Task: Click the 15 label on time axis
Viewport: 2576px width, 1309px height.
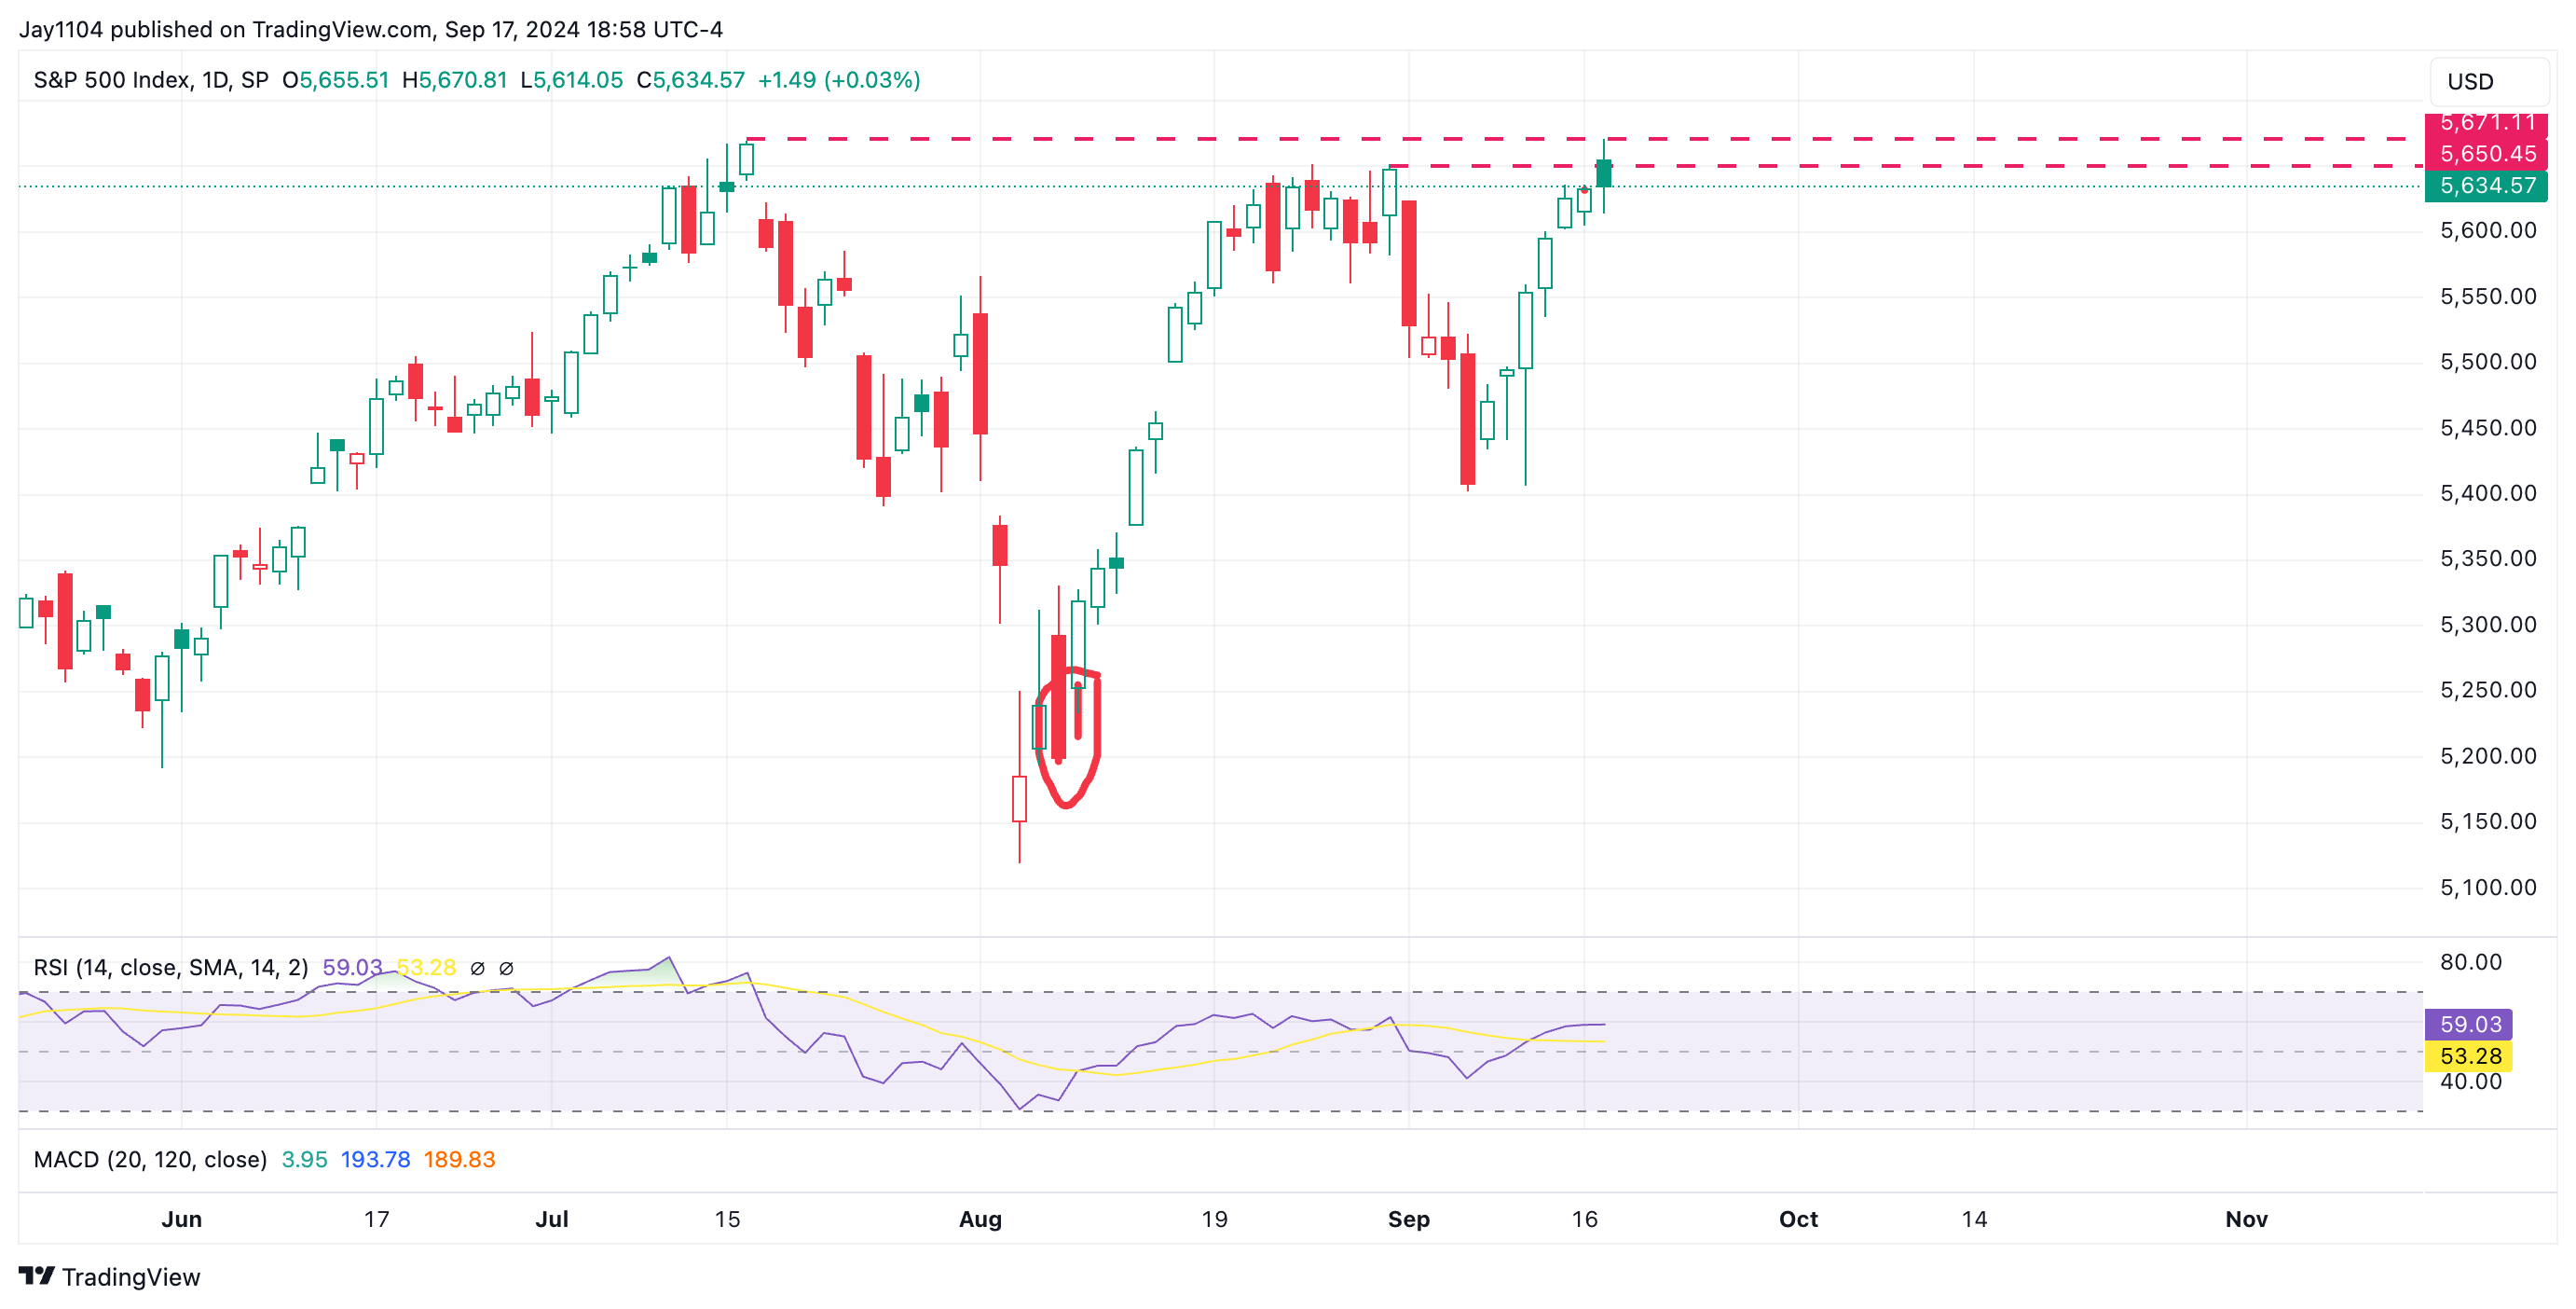Action: tap(727, 1220)
